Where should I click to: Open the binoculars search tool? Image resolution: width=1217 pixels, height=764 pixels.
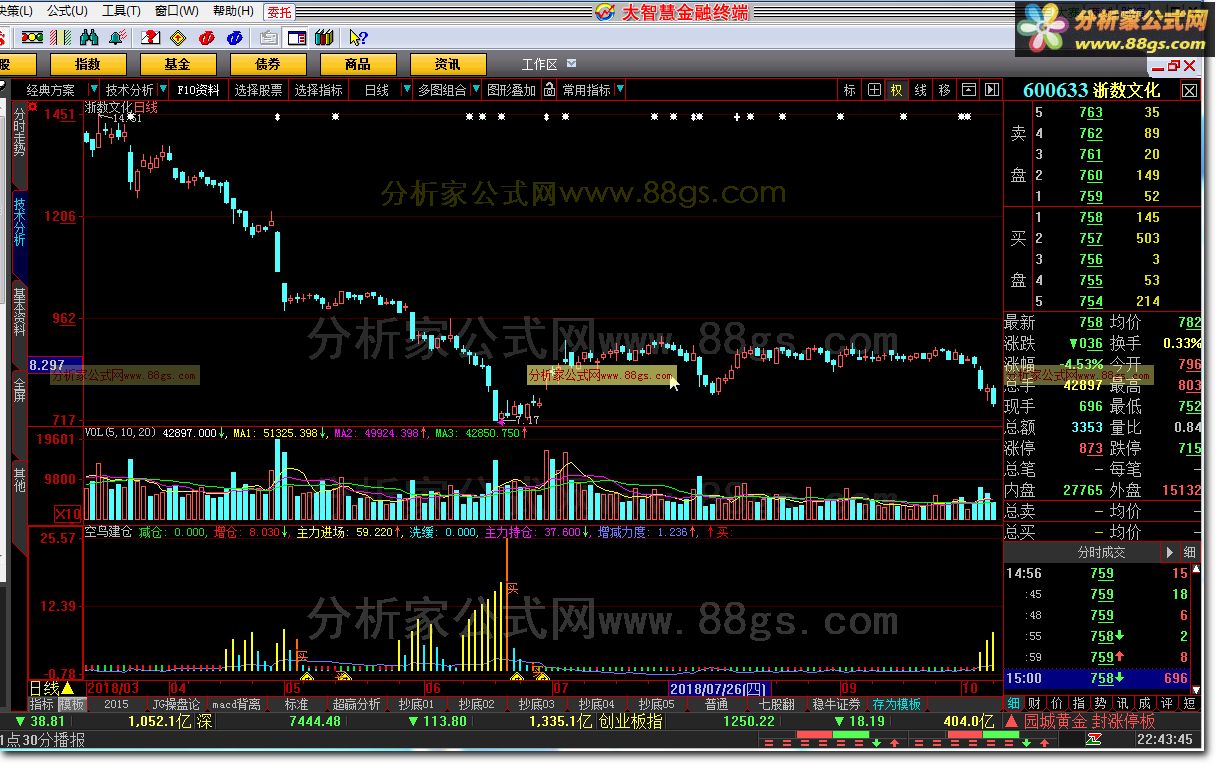pyautogui.click(x=89, y=38)
